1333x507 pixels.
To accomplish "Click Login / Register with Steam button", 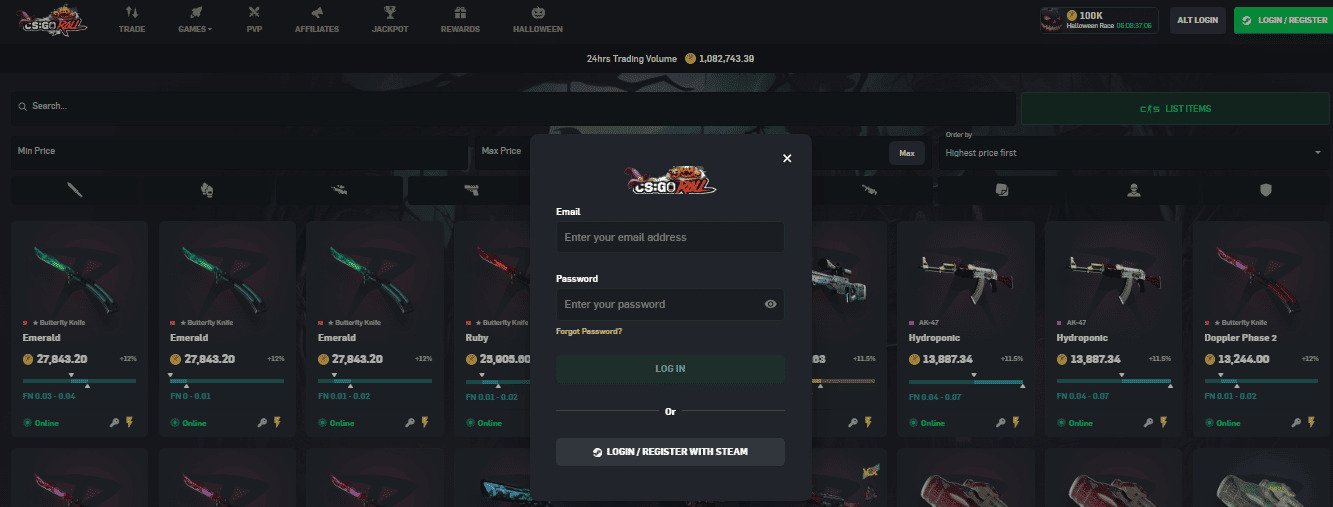I will click(x=670, y=452).
